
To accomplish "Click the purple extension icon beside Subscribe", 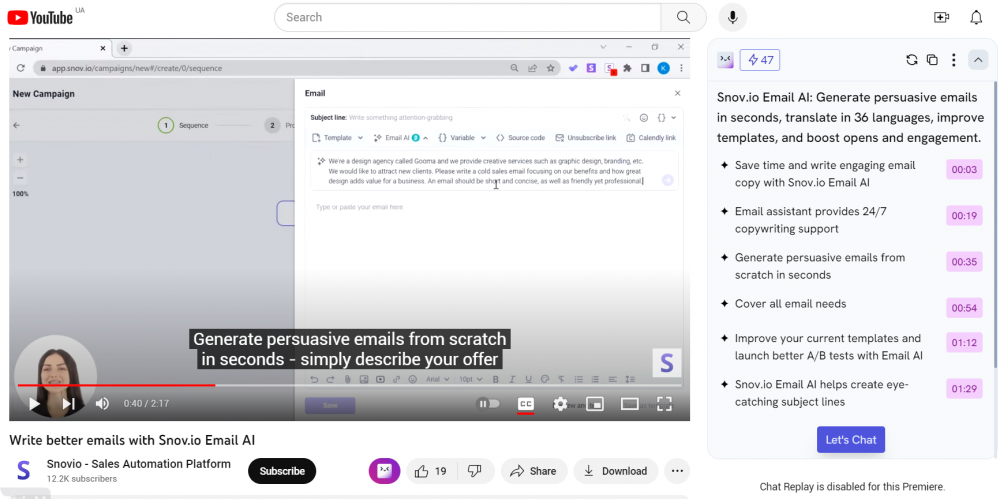I will click(x=385, y=471).
